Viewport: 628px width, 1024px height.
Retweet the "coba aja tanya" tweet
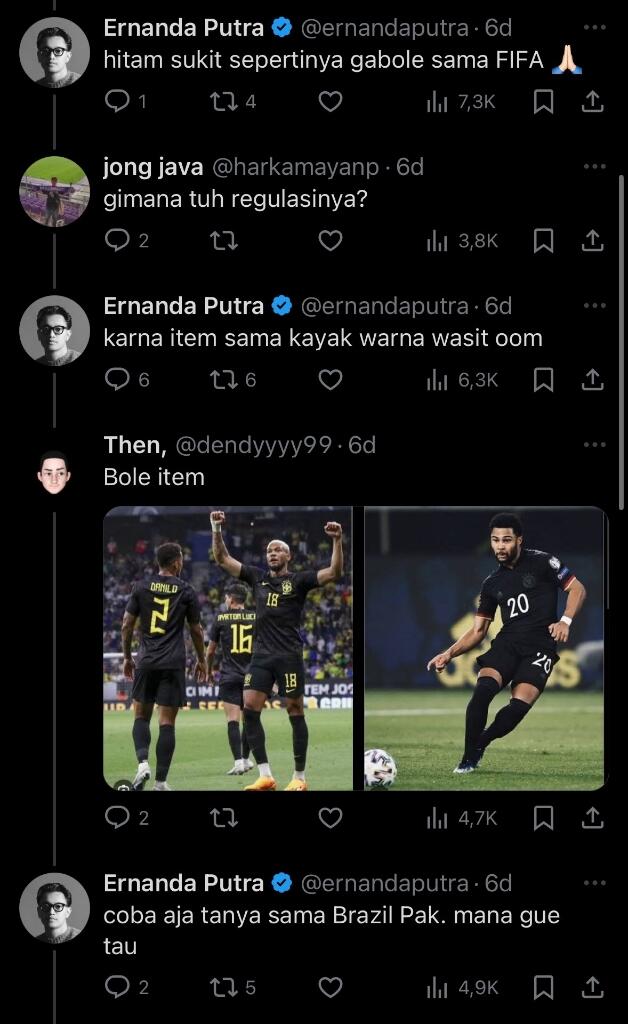click(223, 987)
